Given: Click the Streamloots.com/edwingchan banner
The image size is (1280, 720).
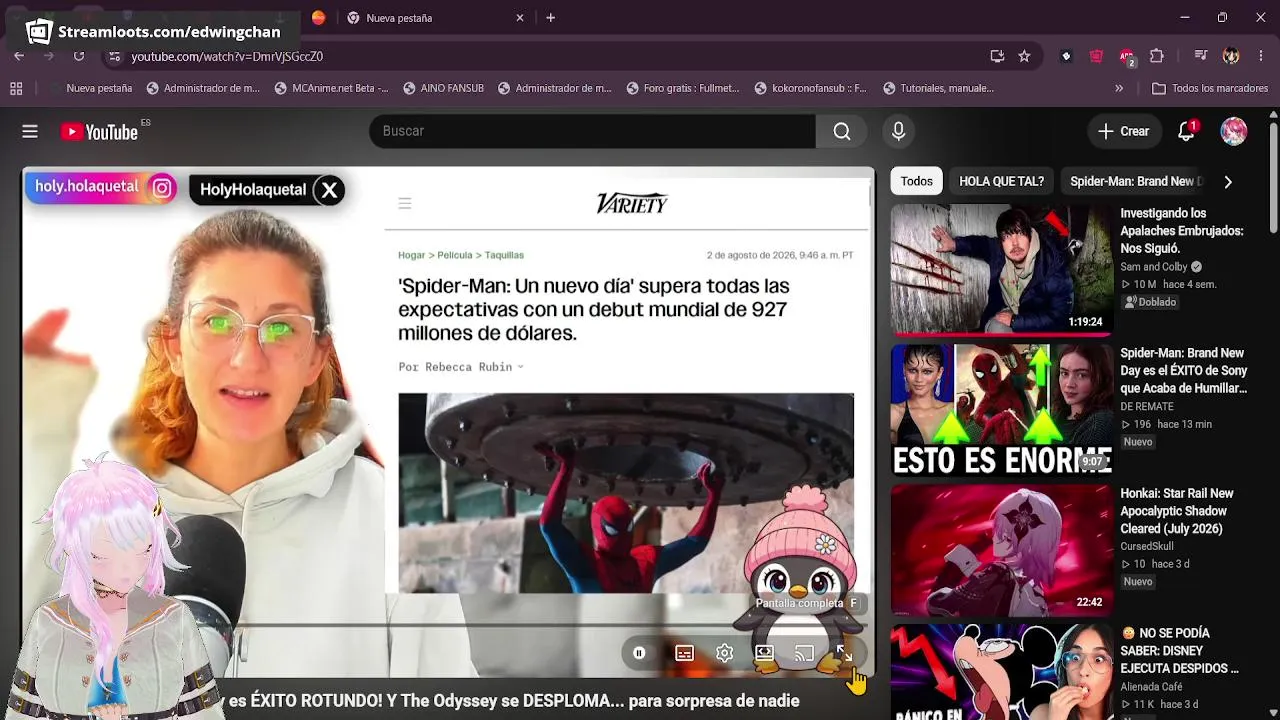Looking at the screenshot, I should coord(152,32).
